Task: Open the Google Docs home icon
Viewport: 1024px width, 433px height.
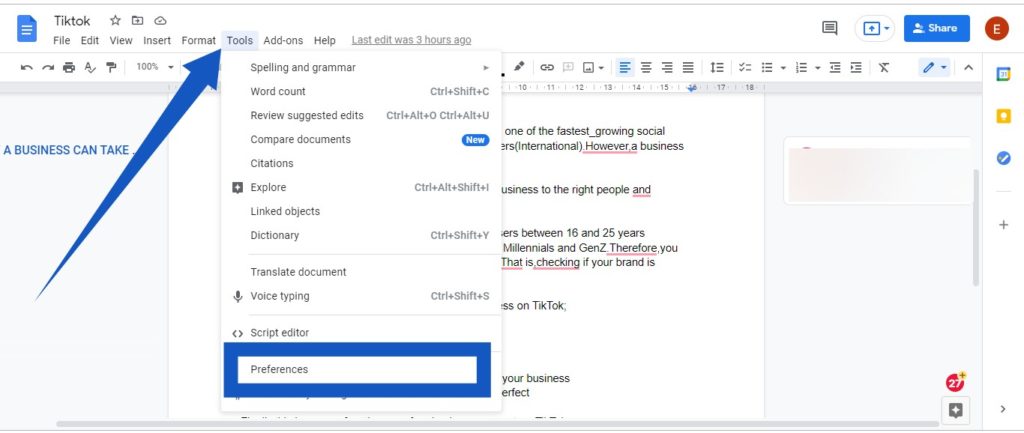Action: [27, 29]
